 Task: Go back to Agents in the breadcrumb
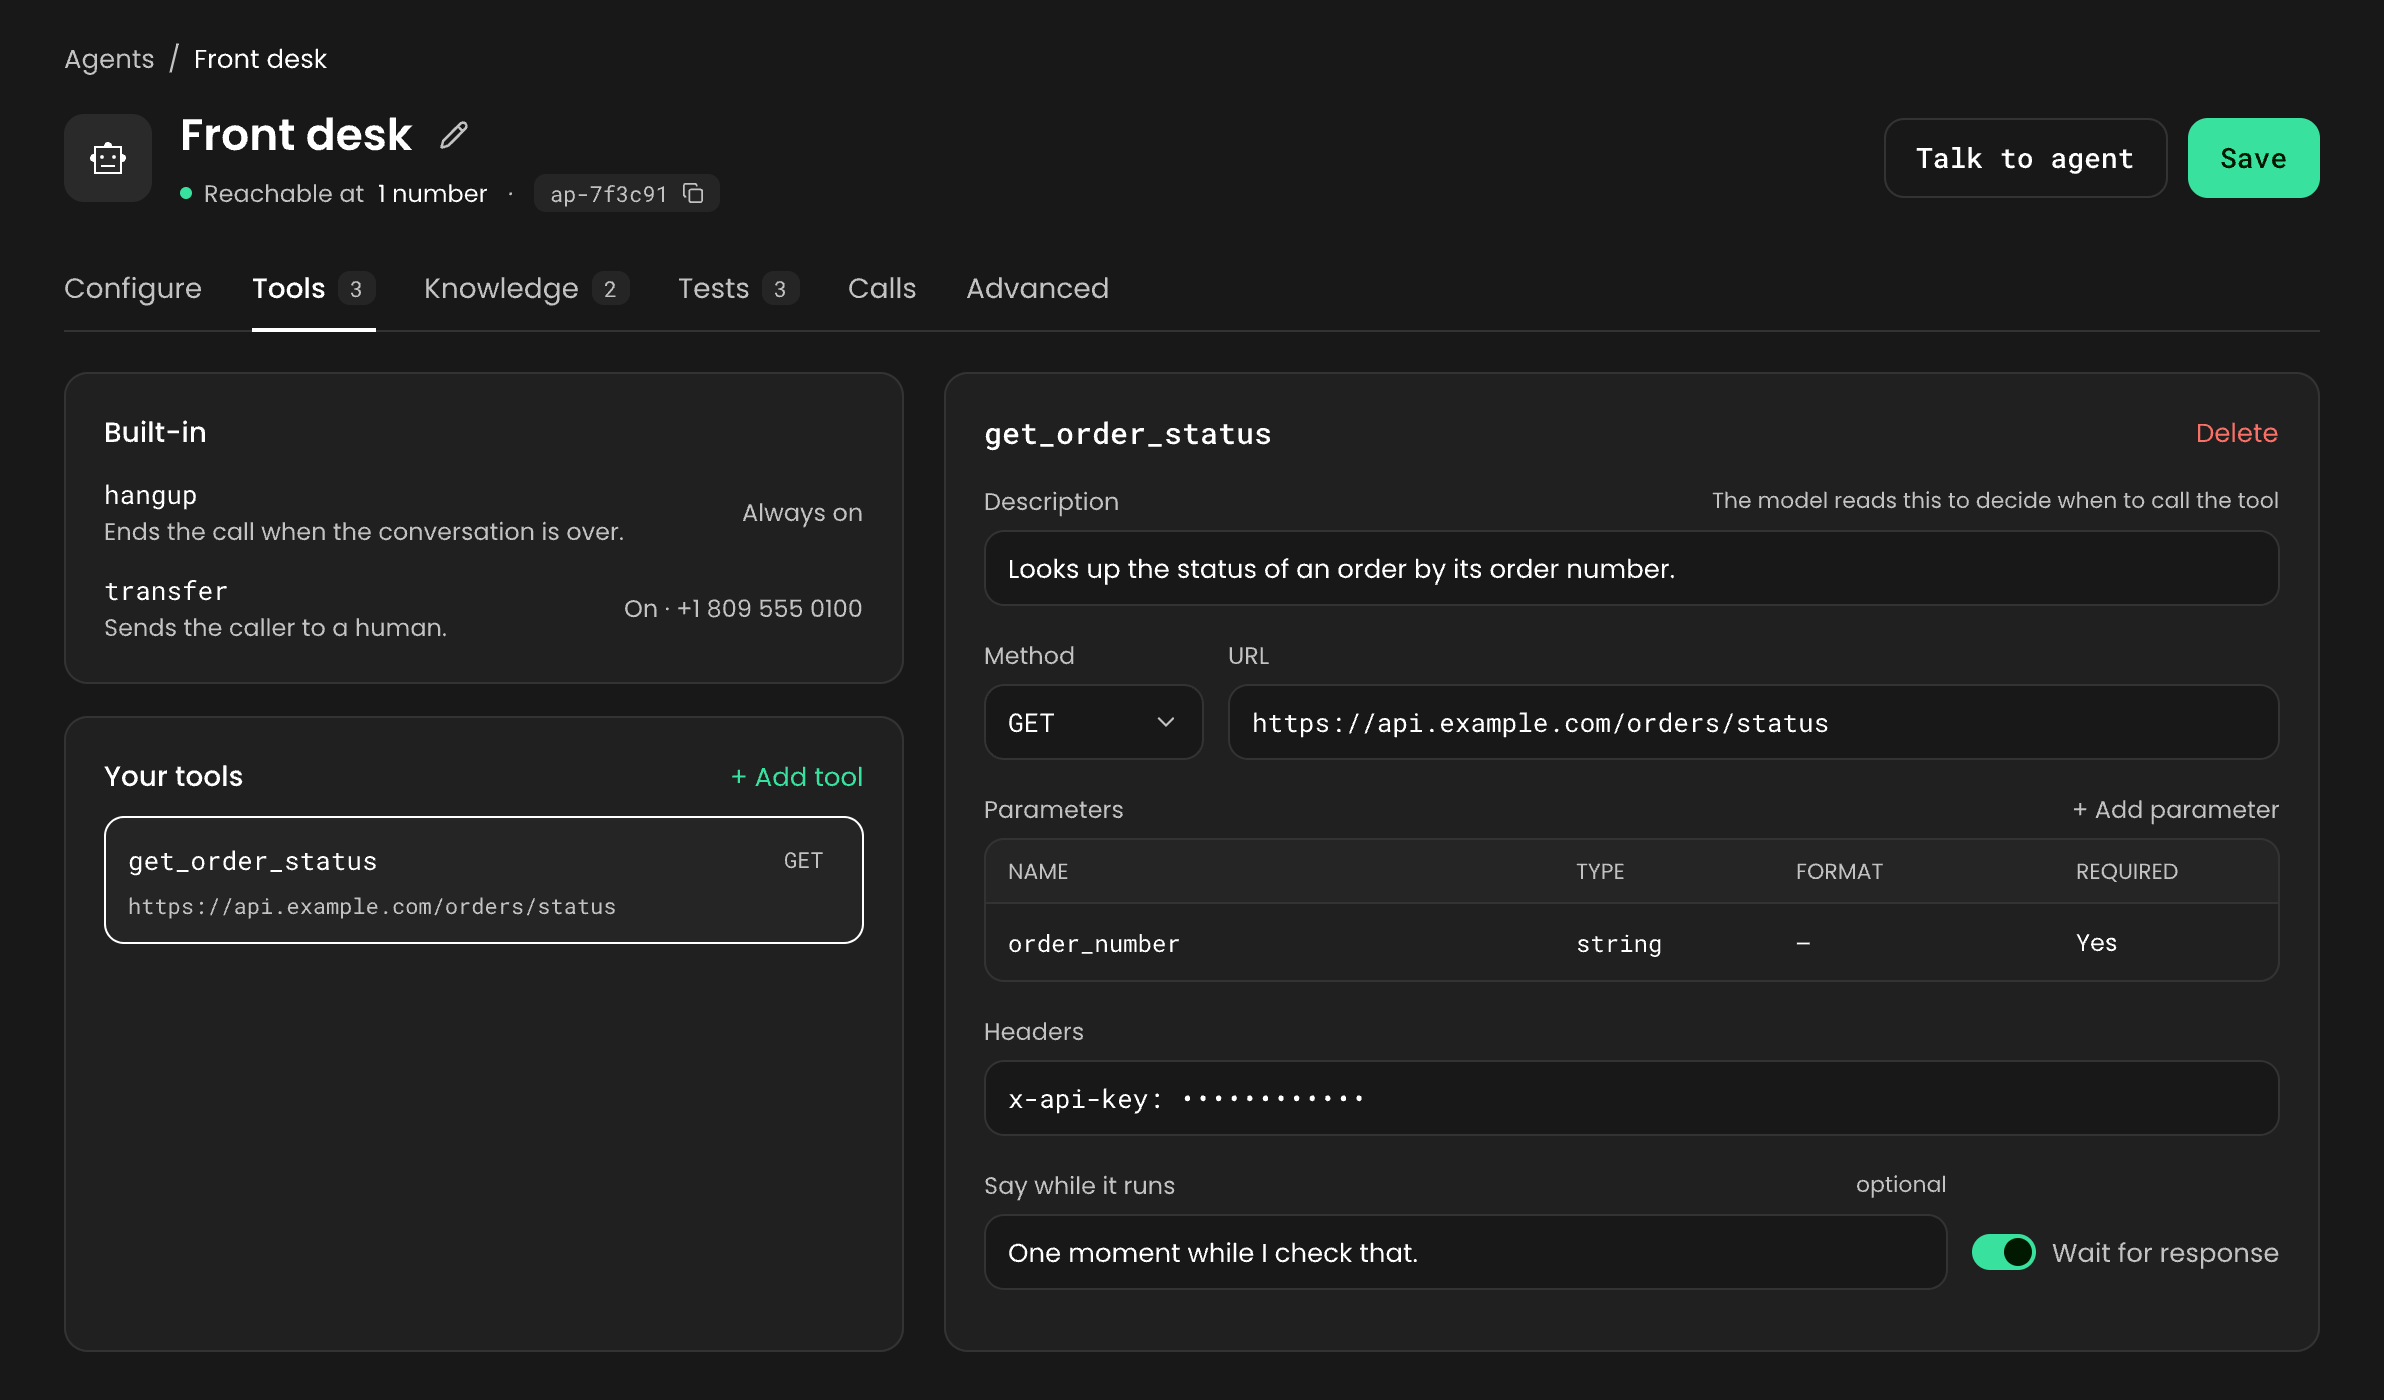click(x=109, y=59)
